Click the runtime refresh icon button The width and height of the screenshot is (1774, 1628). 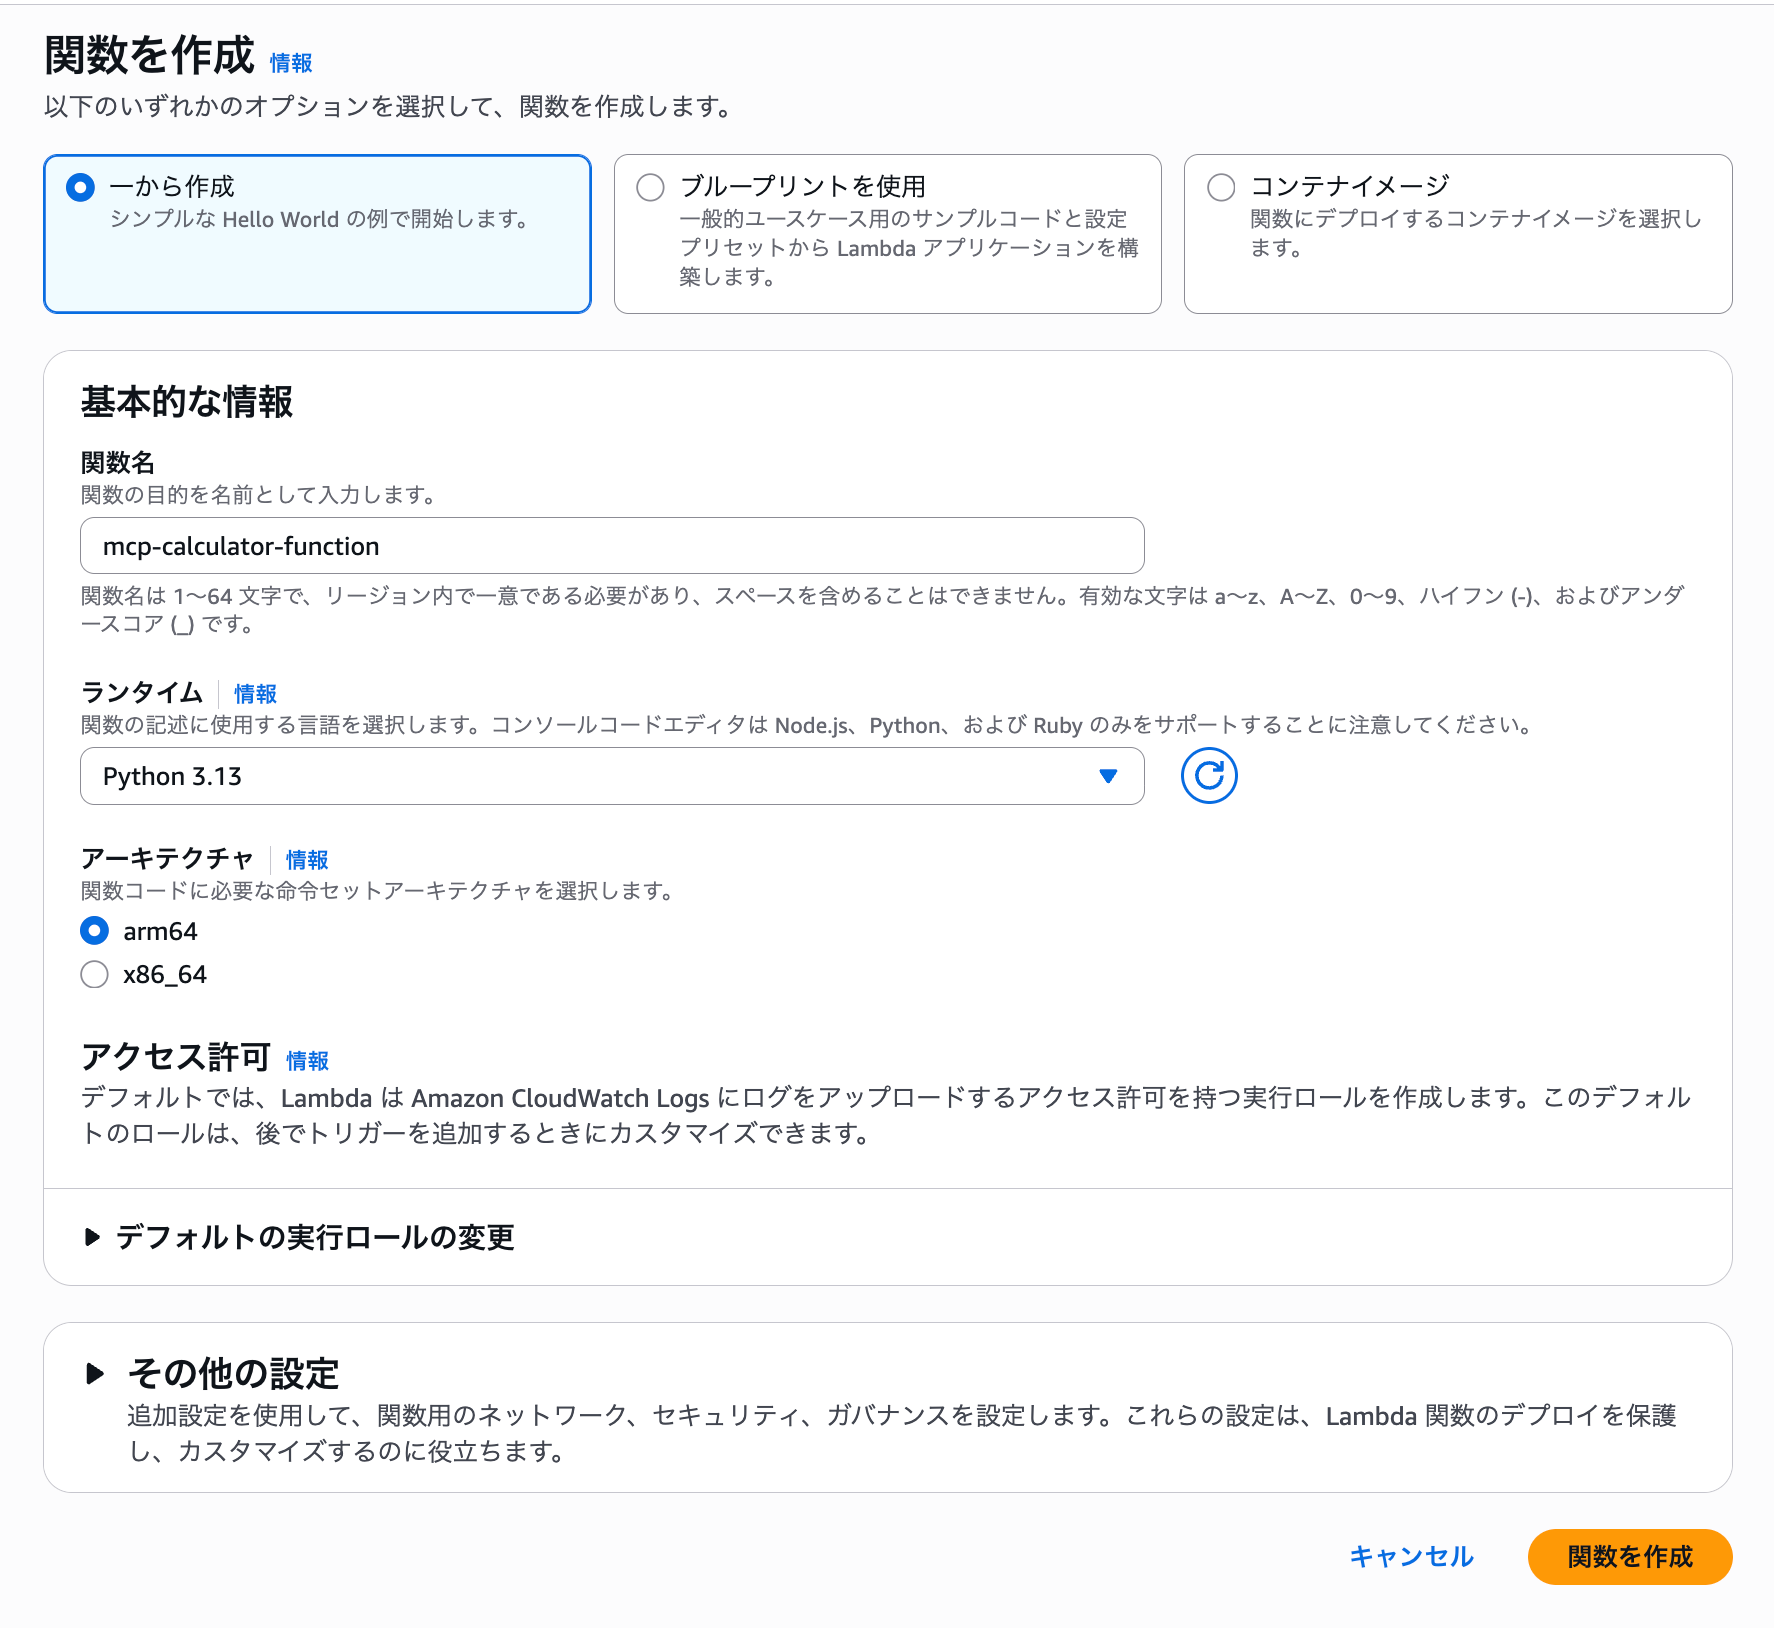pyautogui.click(x=1208, y=776)
